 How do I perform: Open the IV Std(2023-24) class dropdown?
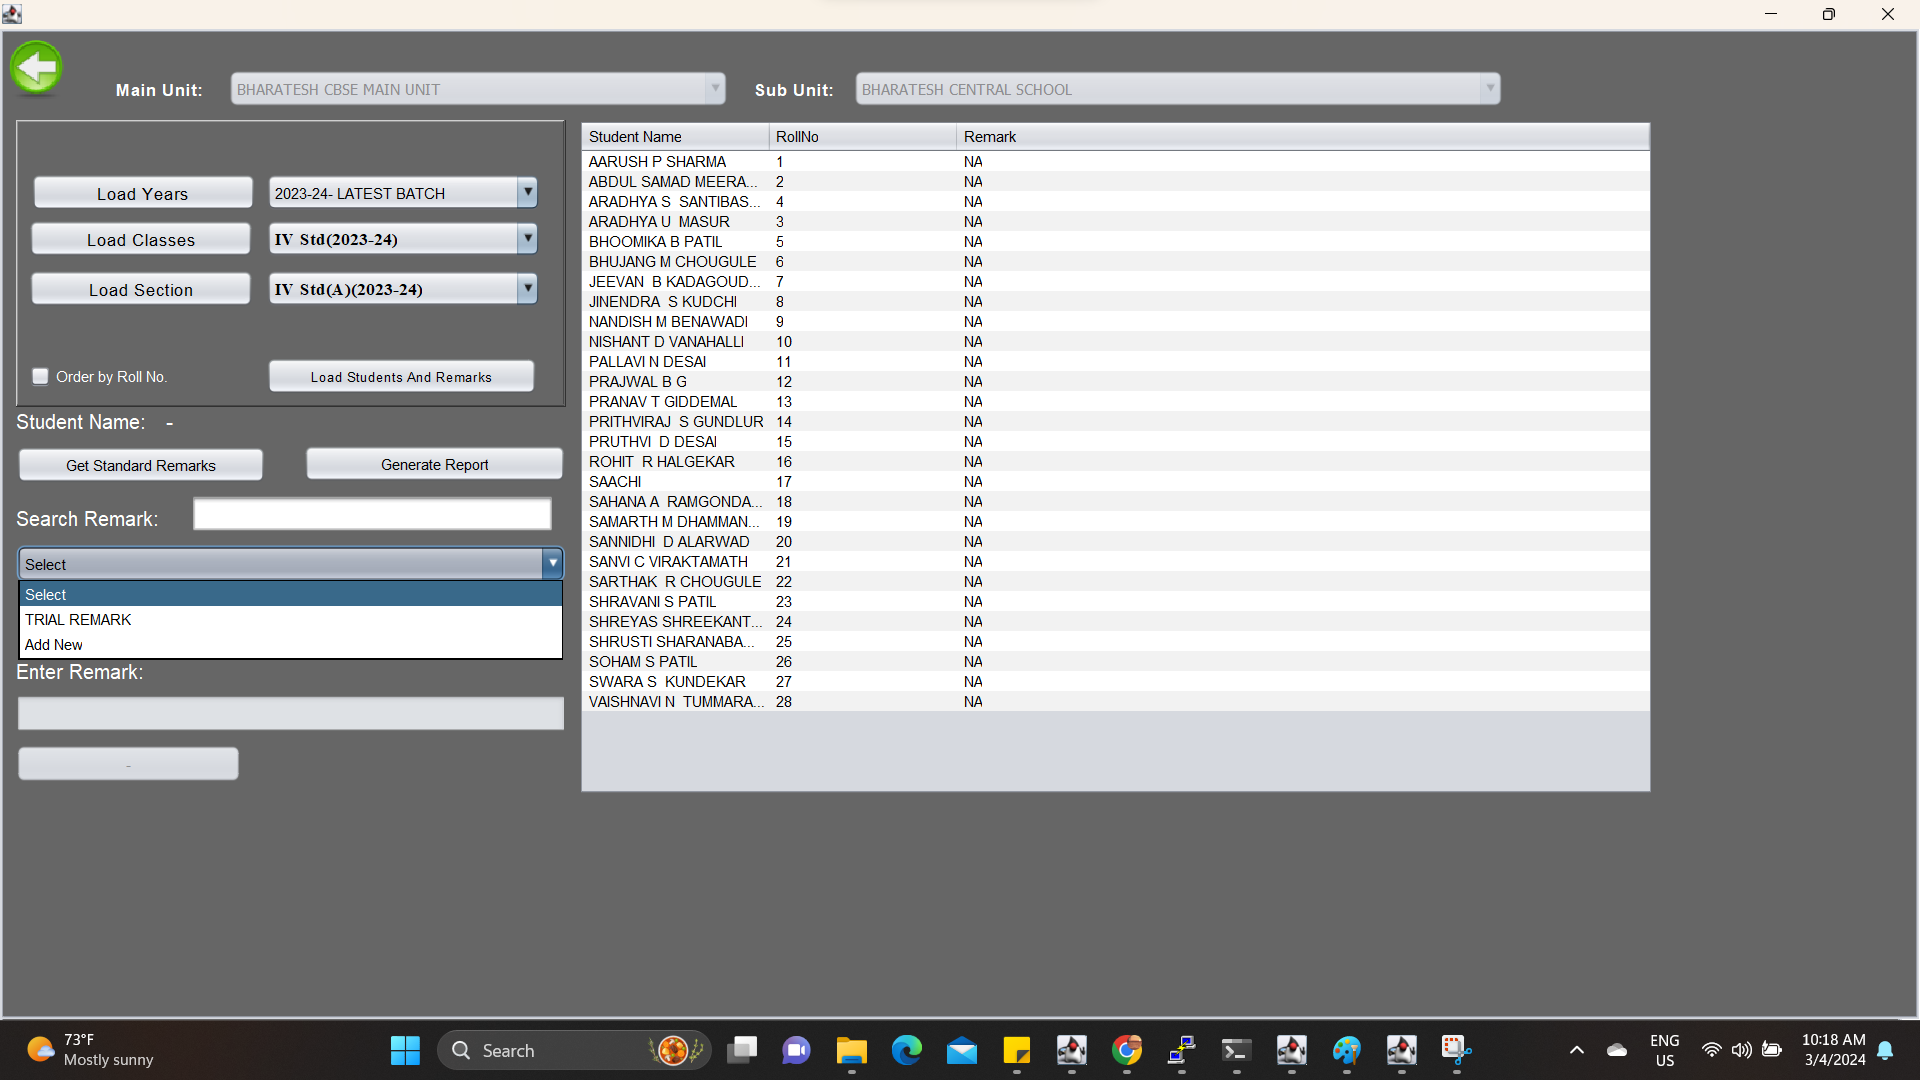[x=527, y=239]
